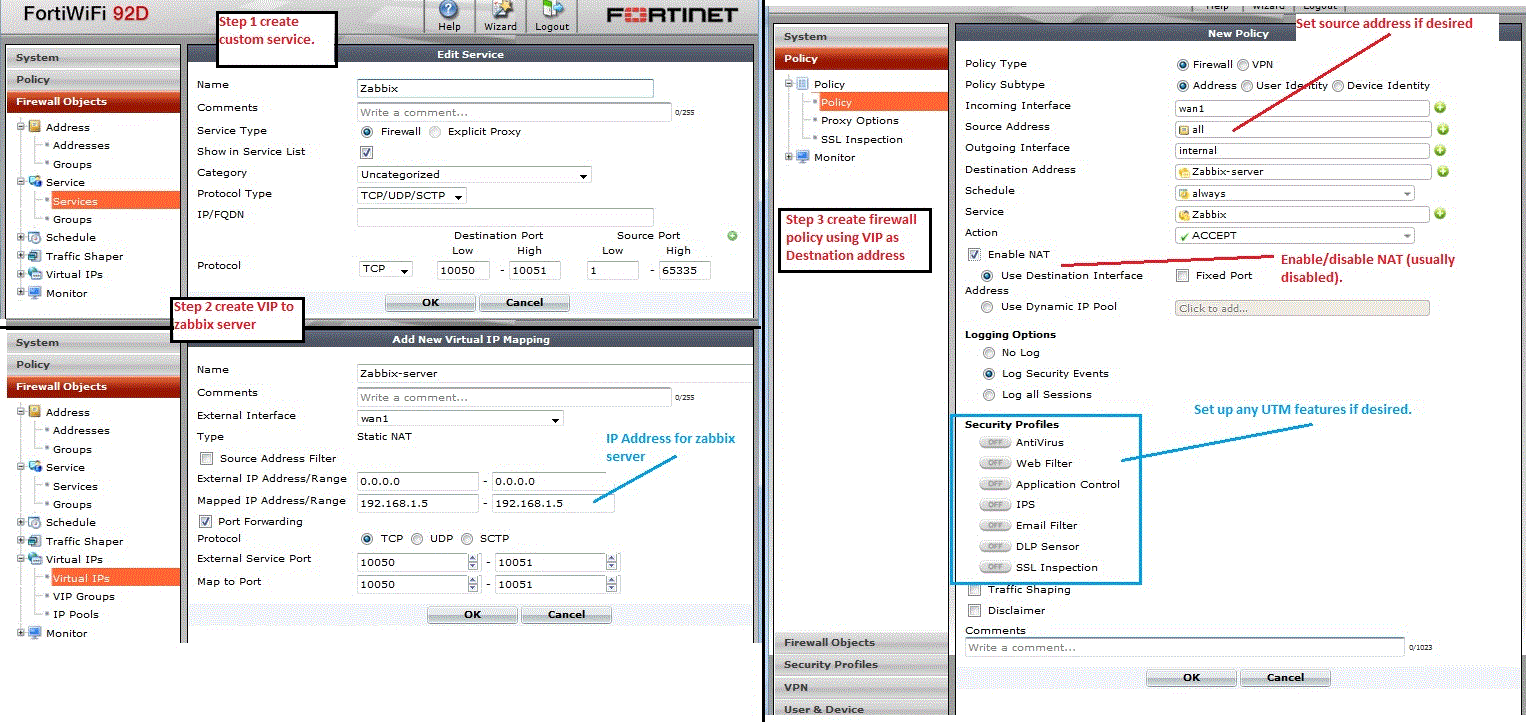Enable the Email Filter toggle
This screenshot has width=1526, height=722.
point(995,525)
